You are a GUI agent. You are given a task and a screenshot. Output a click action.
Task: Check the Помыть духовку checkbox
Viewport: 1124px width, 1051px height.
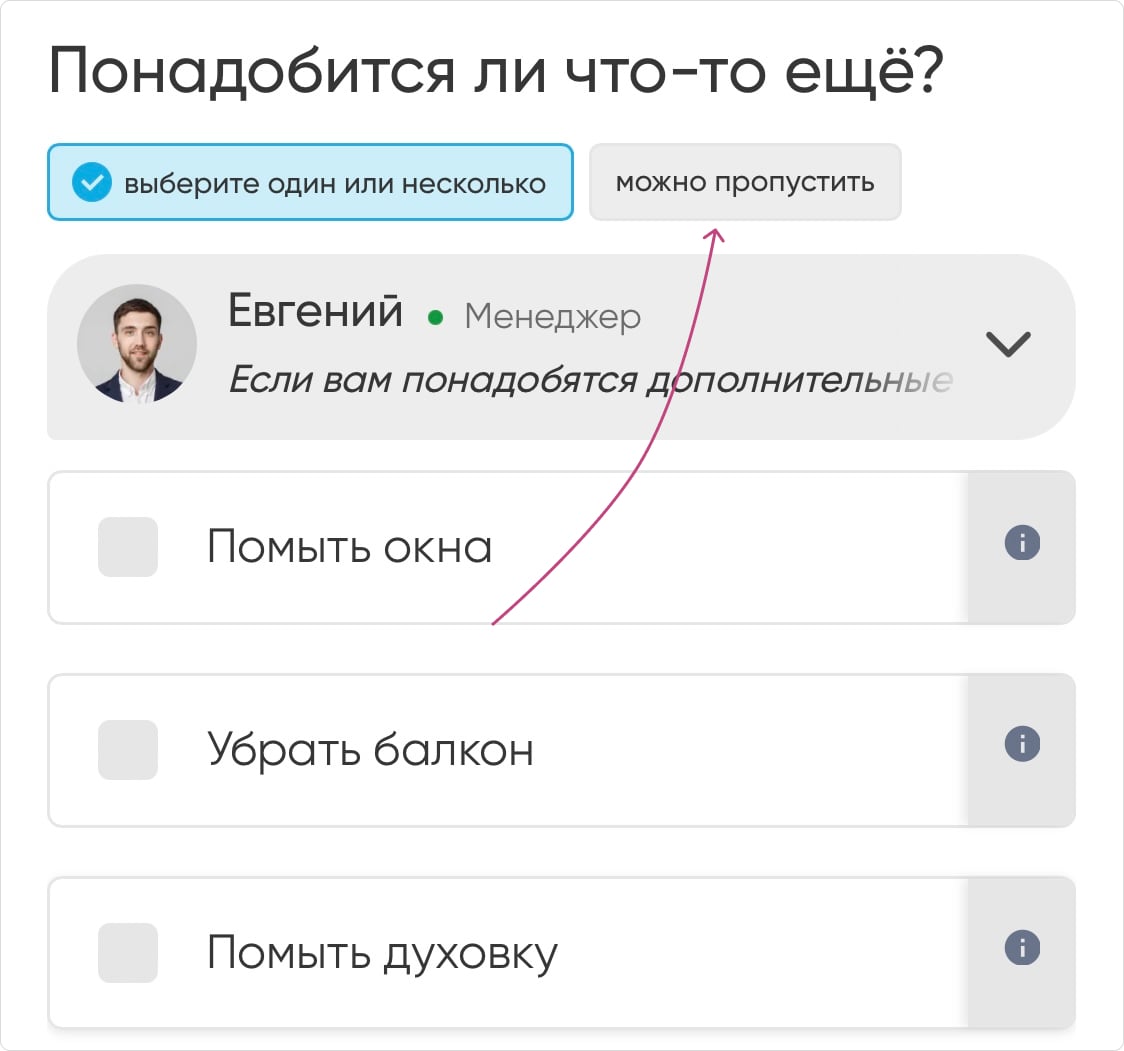(x=128, y=953)
